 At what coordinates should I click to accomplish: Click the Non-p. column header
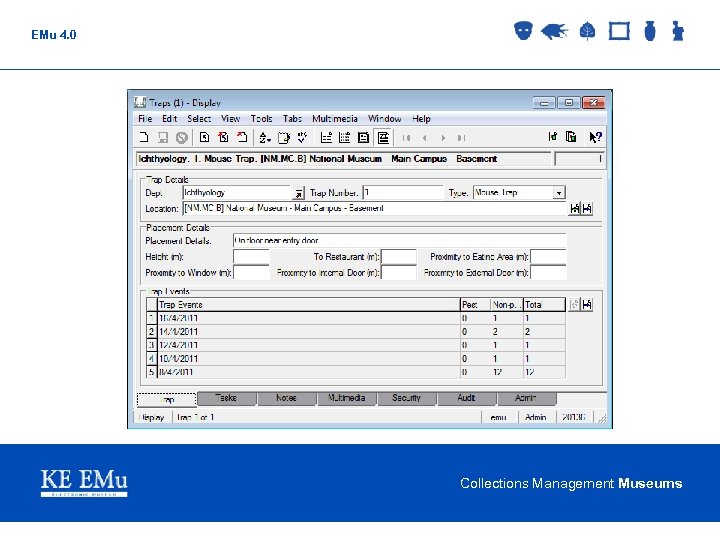point(506,305)
